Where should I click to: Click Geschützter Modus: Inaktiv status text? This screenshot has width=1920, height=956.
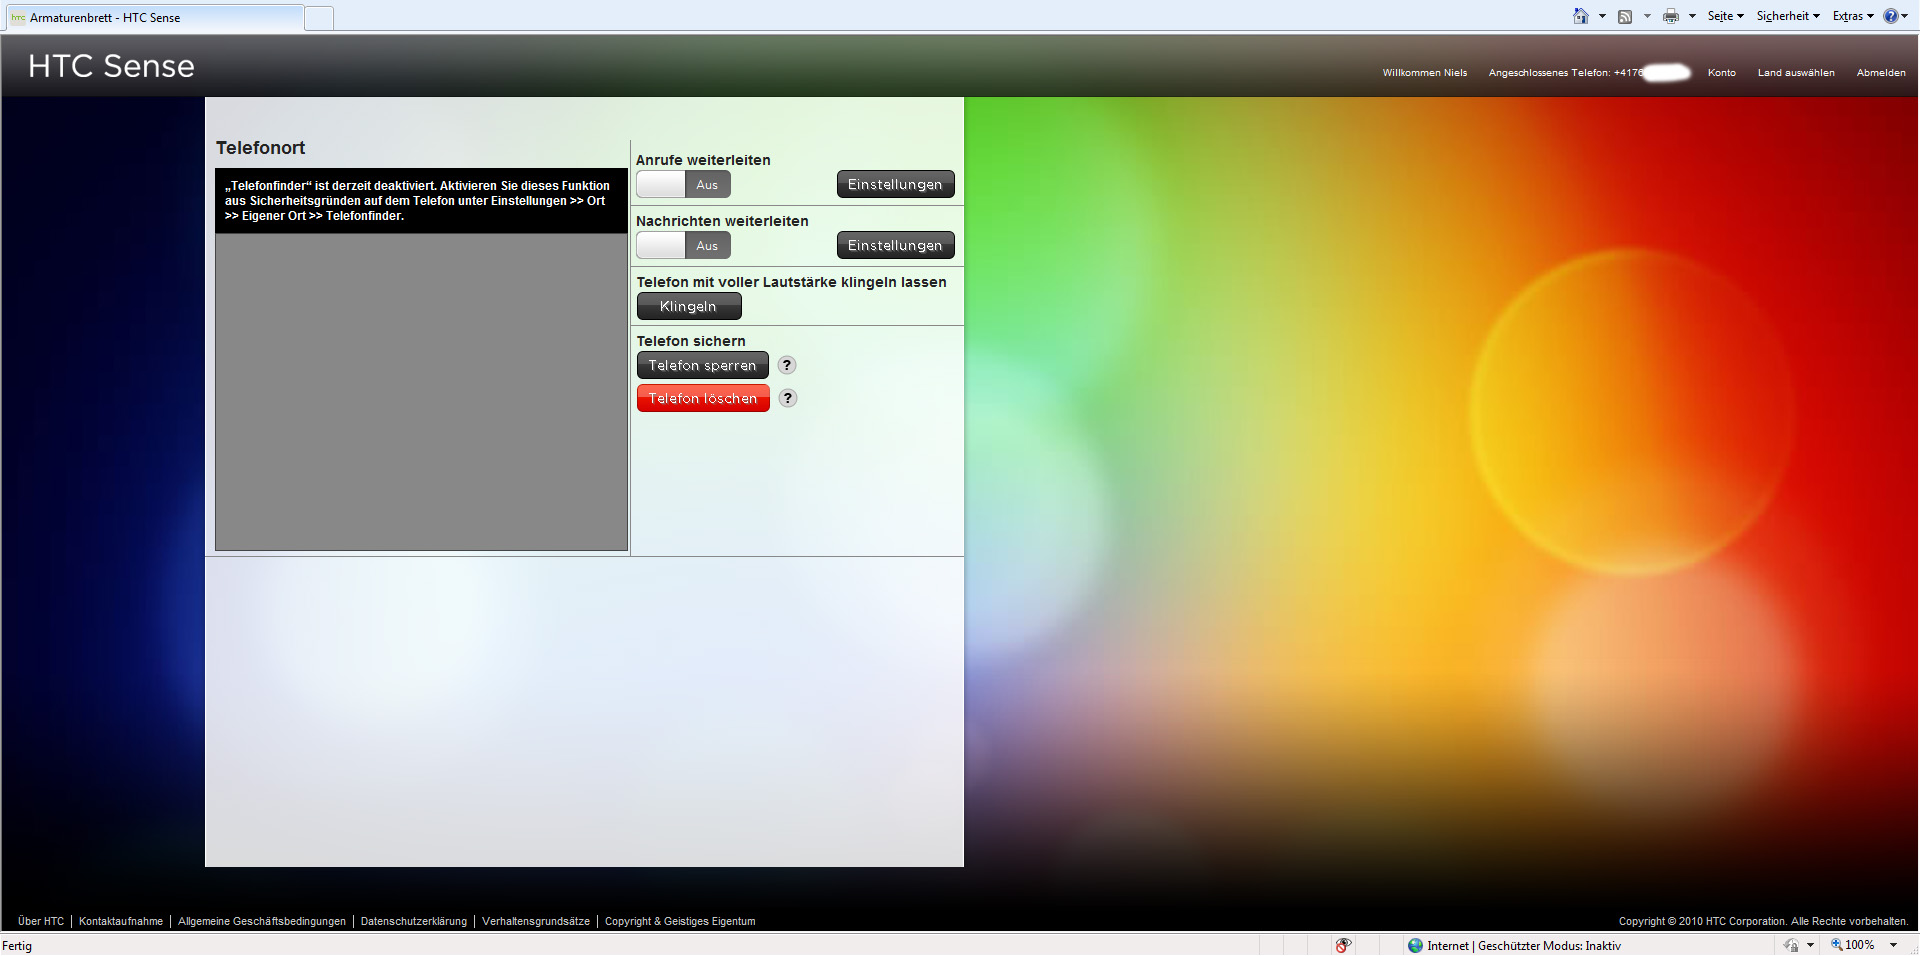tap(1550, 945)
